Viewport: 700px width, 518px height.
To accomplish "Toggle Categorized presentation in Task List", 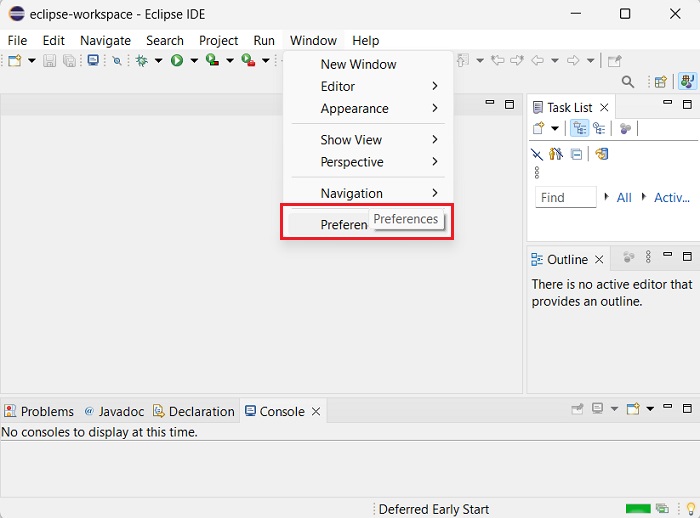I will pyautogui.click(x=579, y=129).
